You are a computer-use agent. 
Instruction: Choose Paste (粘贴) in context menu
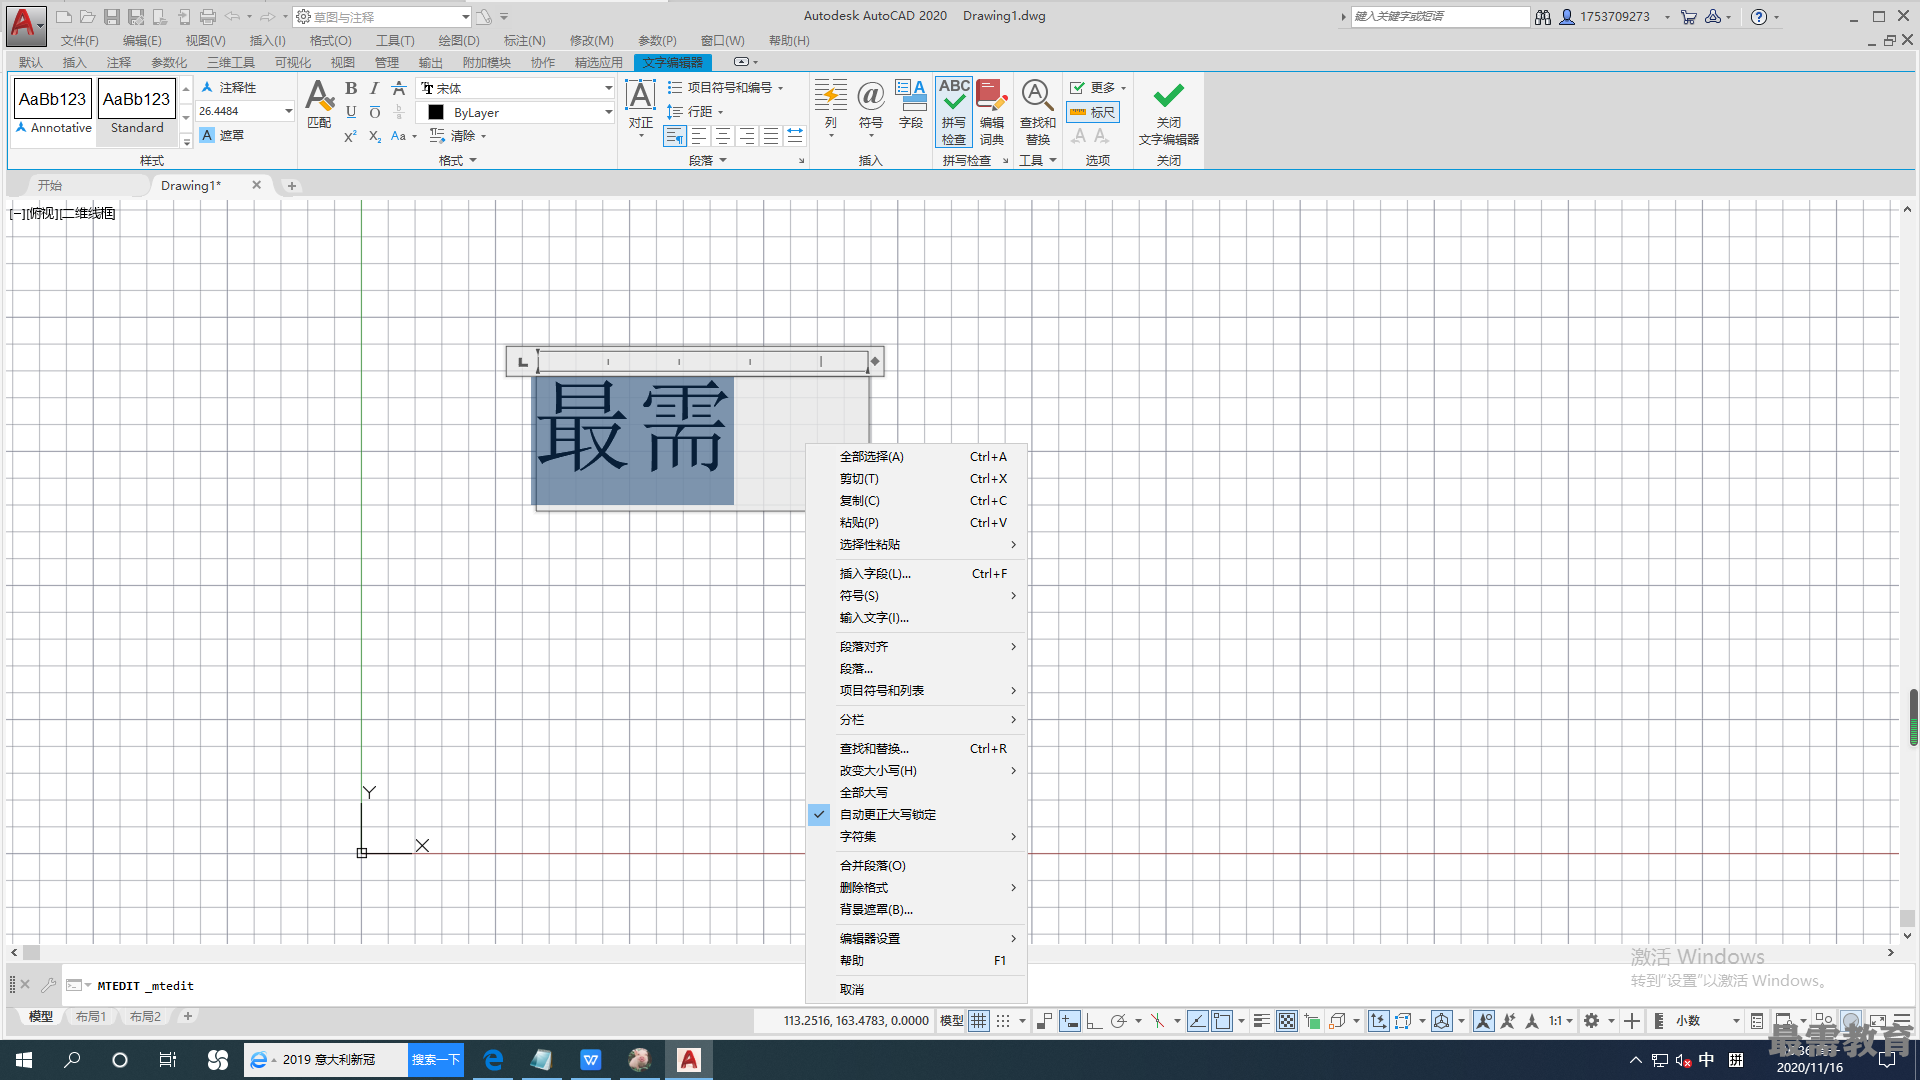(x=917, y=523)
